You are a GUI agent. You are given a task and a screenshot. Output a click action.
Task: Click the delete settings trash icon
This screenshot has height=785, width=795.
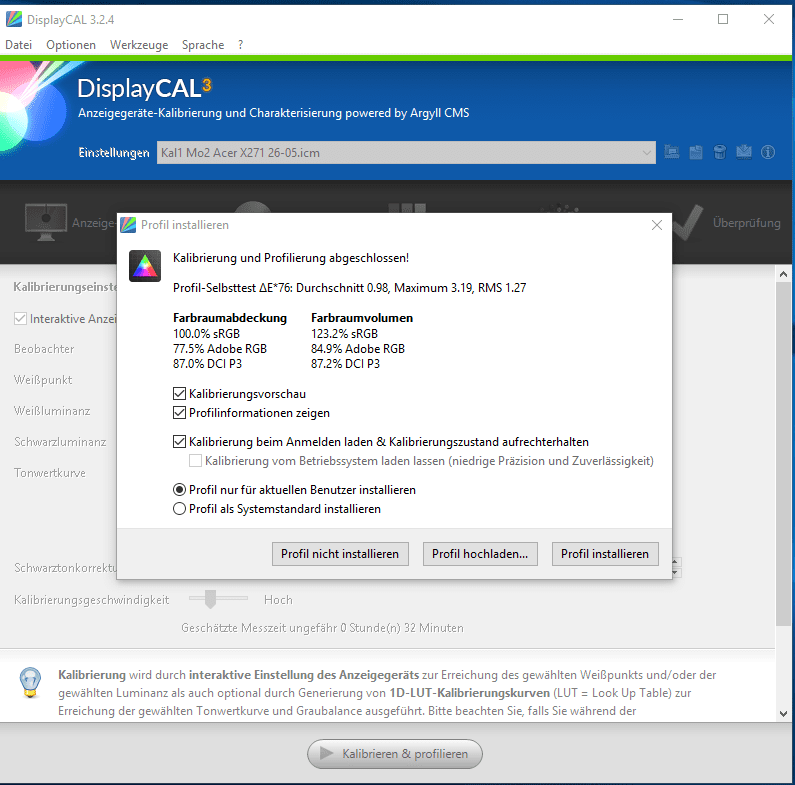(x=719, y=152)
